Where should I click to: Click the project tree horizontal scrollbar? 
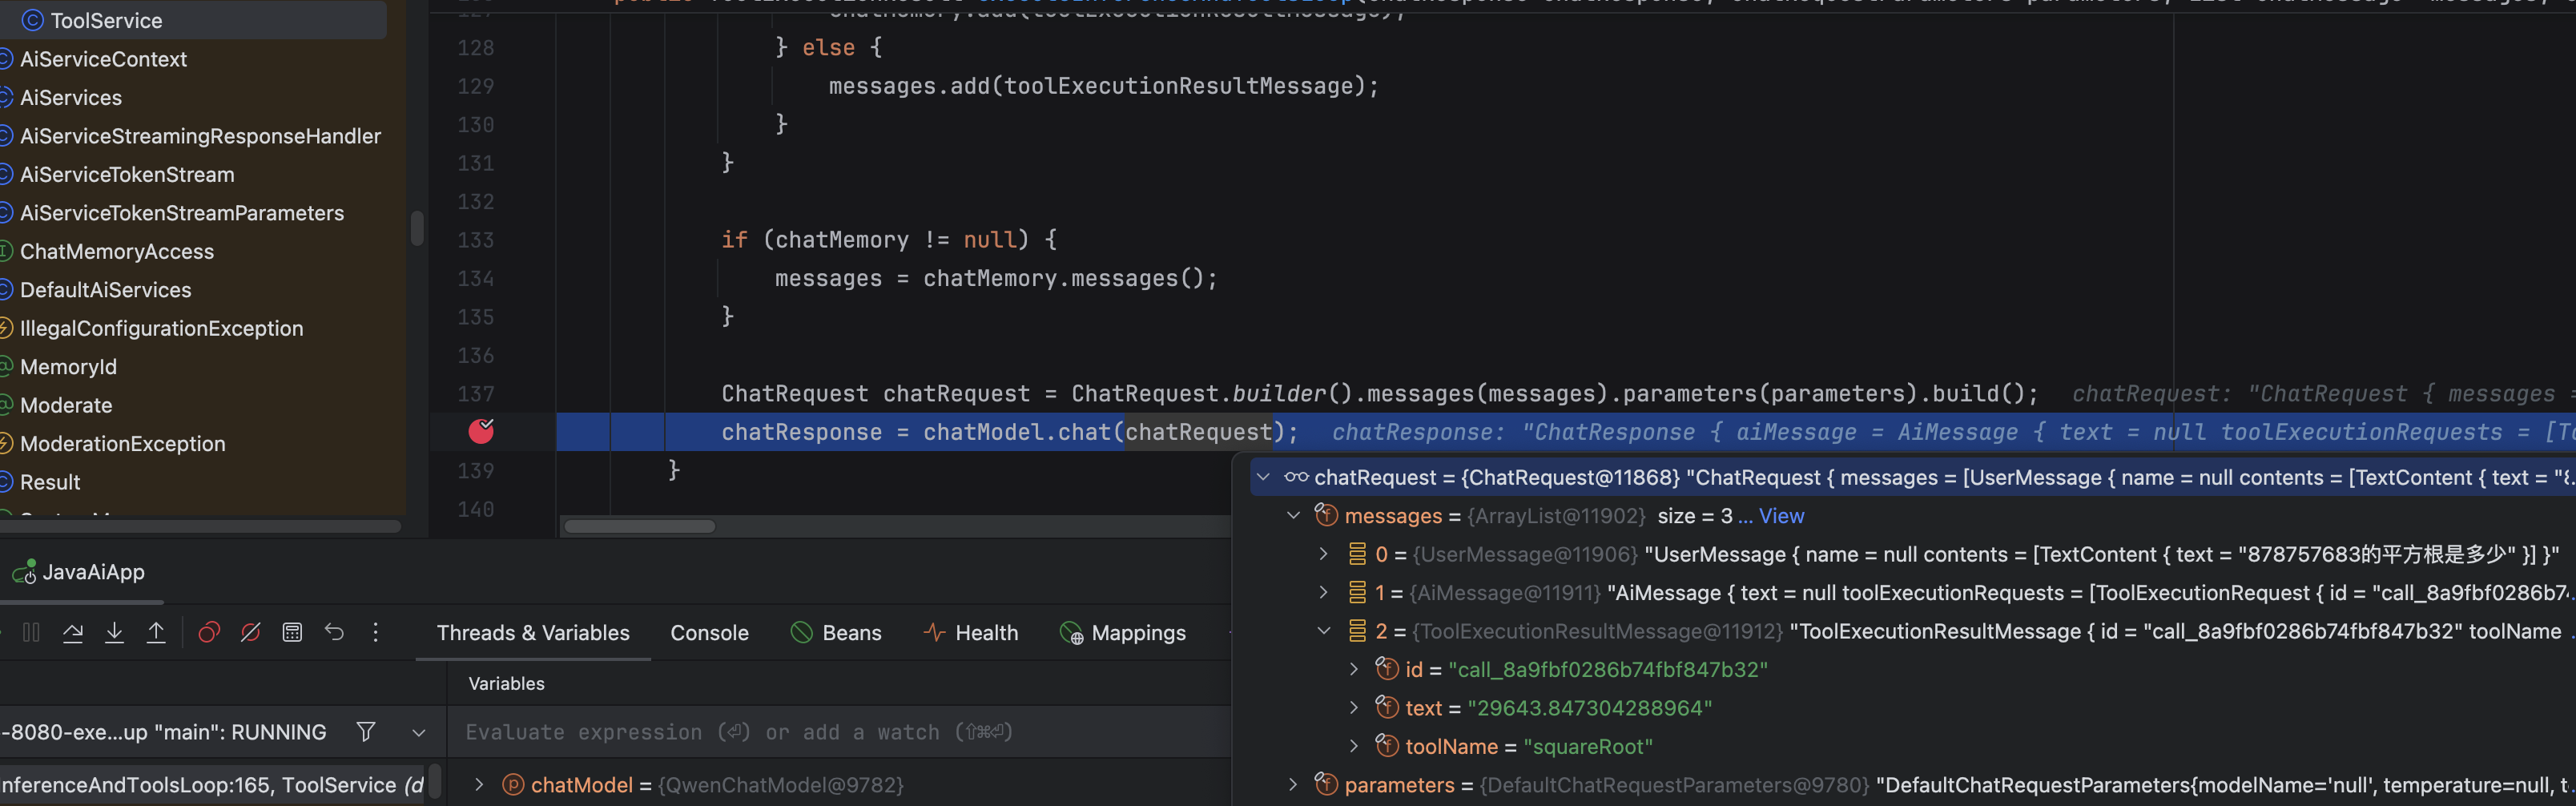click(x=200, y=526)
